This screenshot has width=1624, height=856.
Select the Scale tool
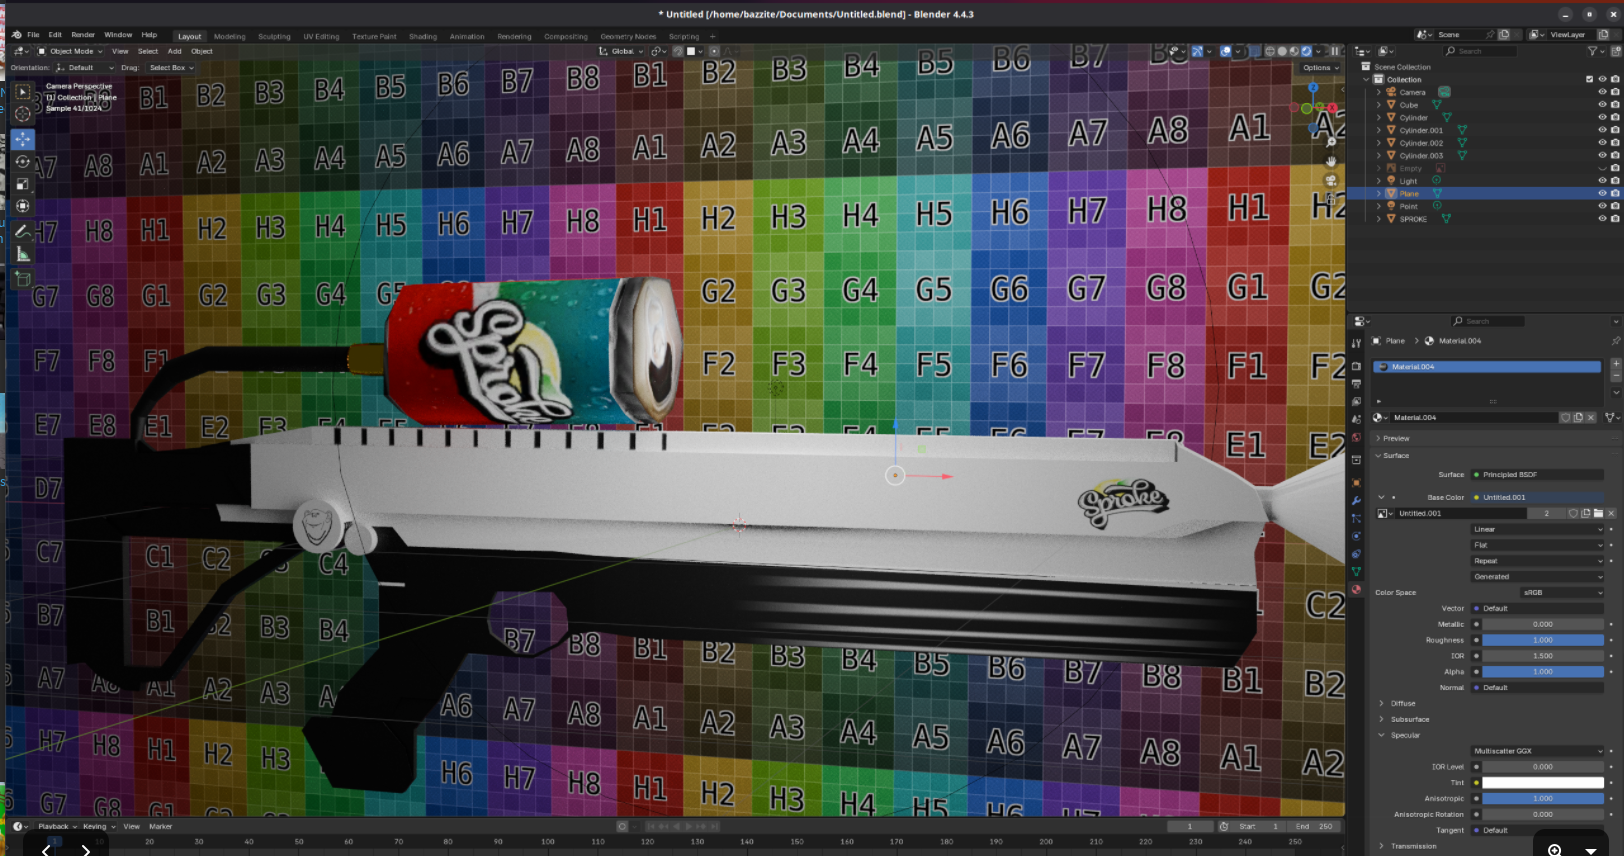pos(22,184)
